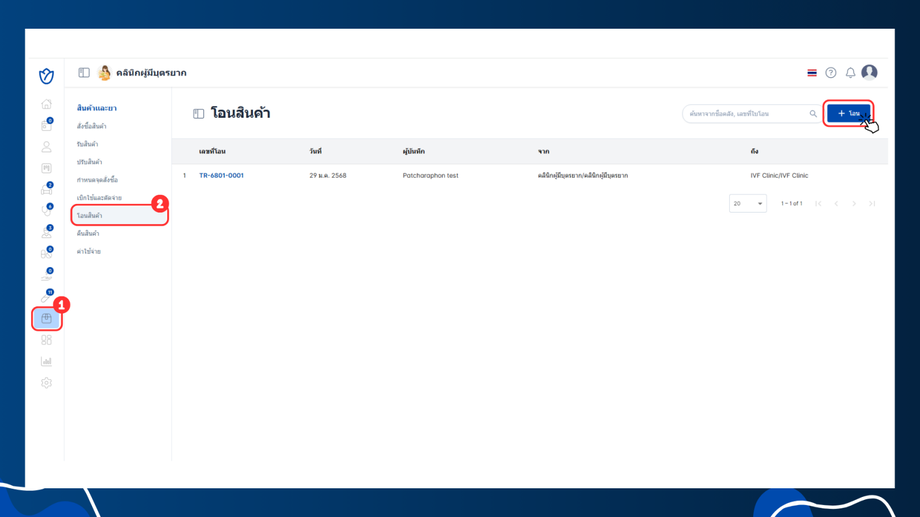
Task: Go to the next page arrow
Action: click(x=854, y=204)
